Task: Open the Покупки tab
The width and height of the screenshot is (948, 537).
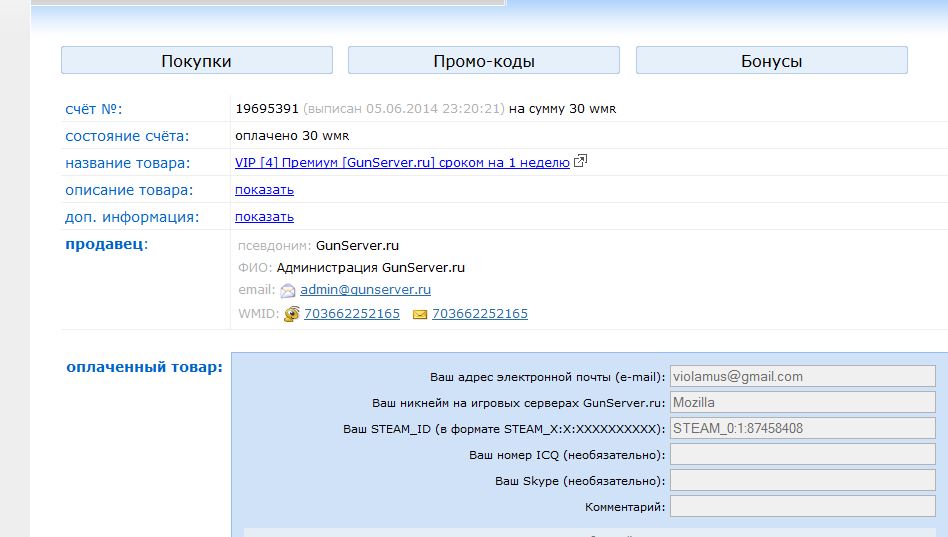Action: coord(196,61)
